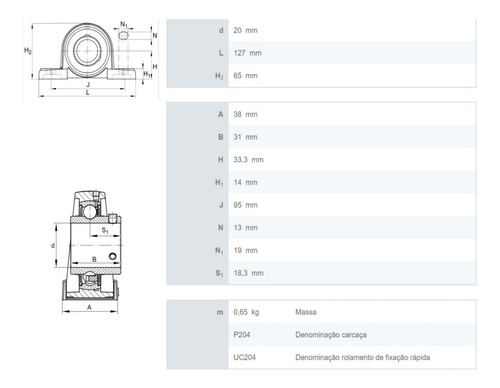Click the B 31 mm value
Screen dimensions: 500x388
245,137
